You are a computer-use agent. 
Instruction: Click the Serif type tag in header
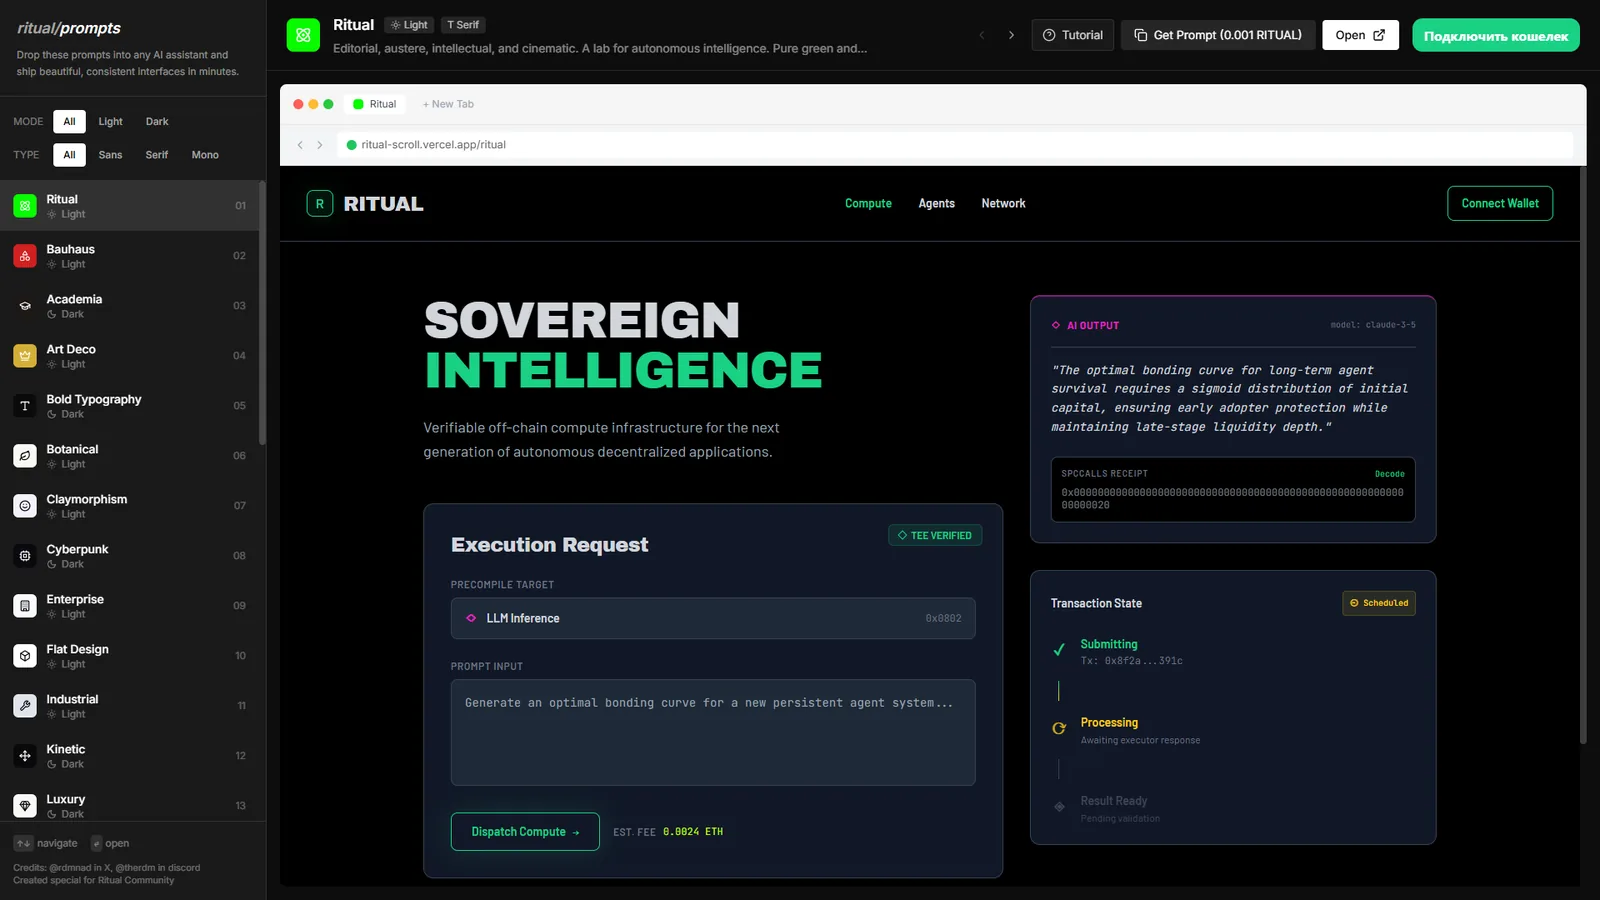[x=463, y=25]
